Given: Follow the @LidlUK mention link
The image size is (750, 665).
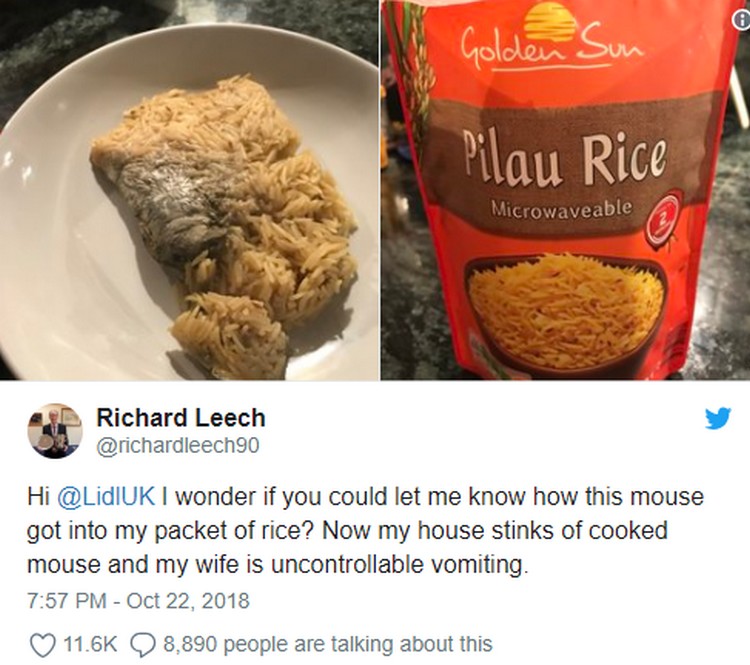Looking at the screenshot, I should pos(106,496).
